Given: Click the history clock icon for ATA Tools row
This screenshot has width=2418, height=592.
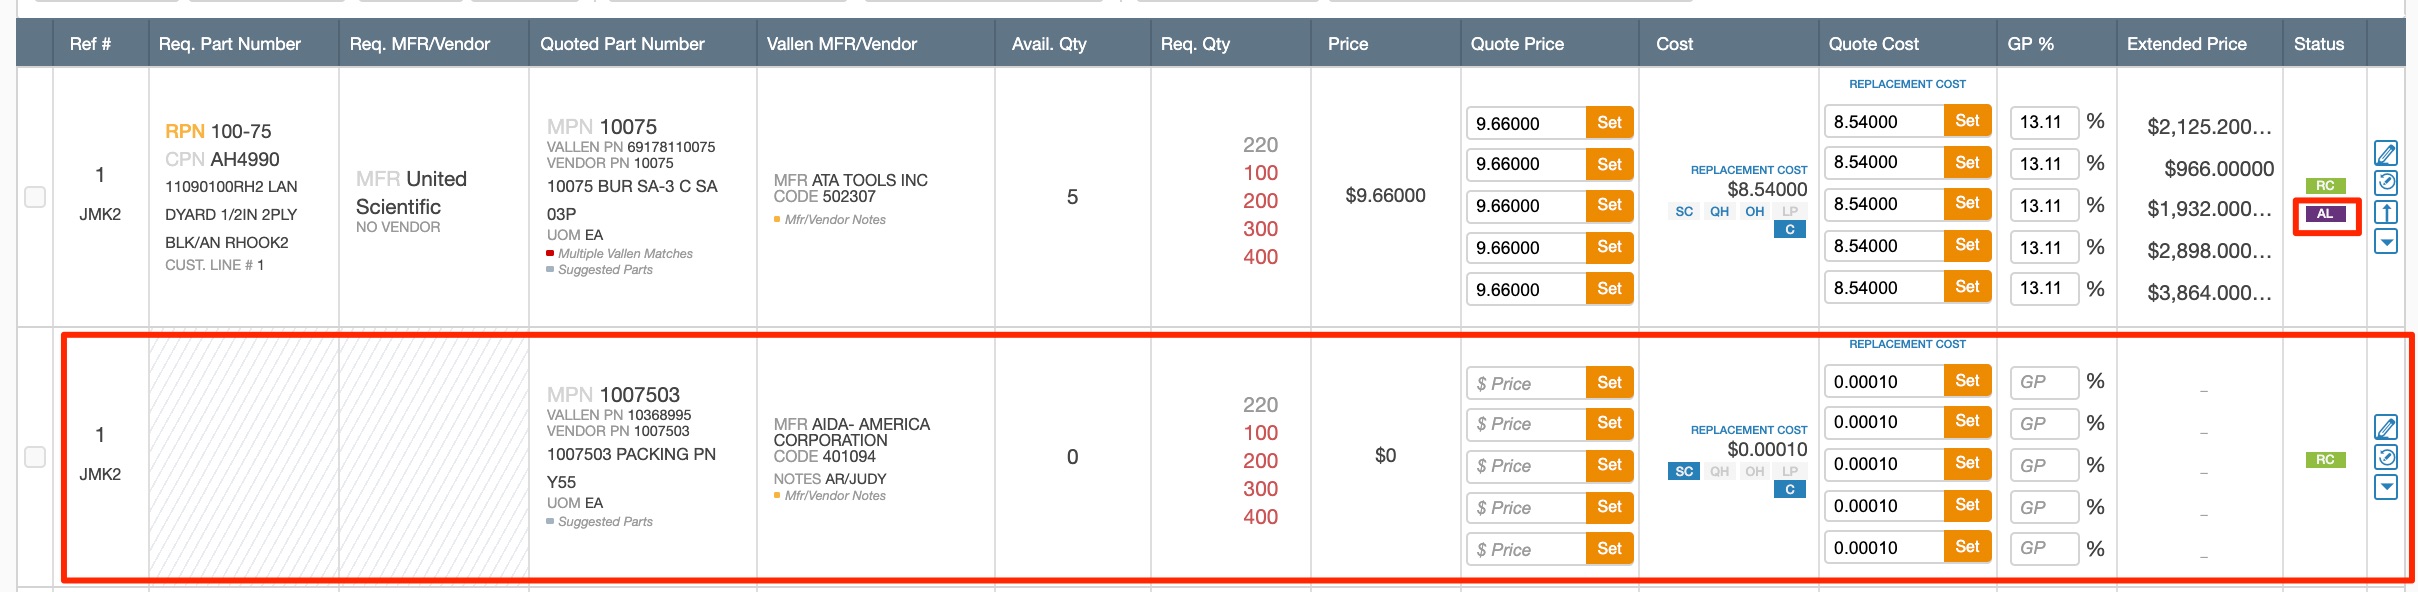Looking at the screenshot, I should 2385,182.
